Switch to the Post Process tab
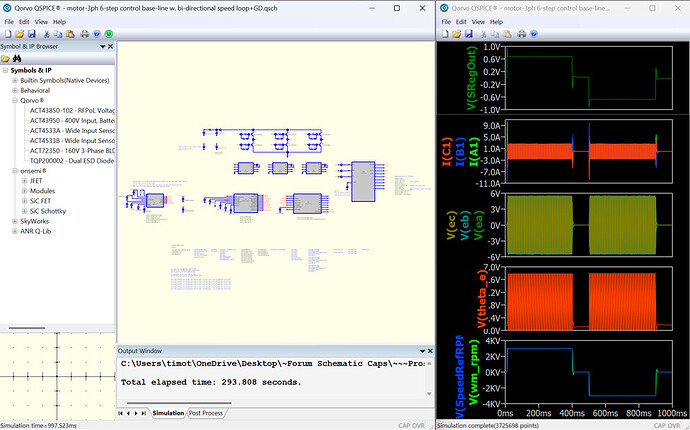 click(x=206, y=413)
